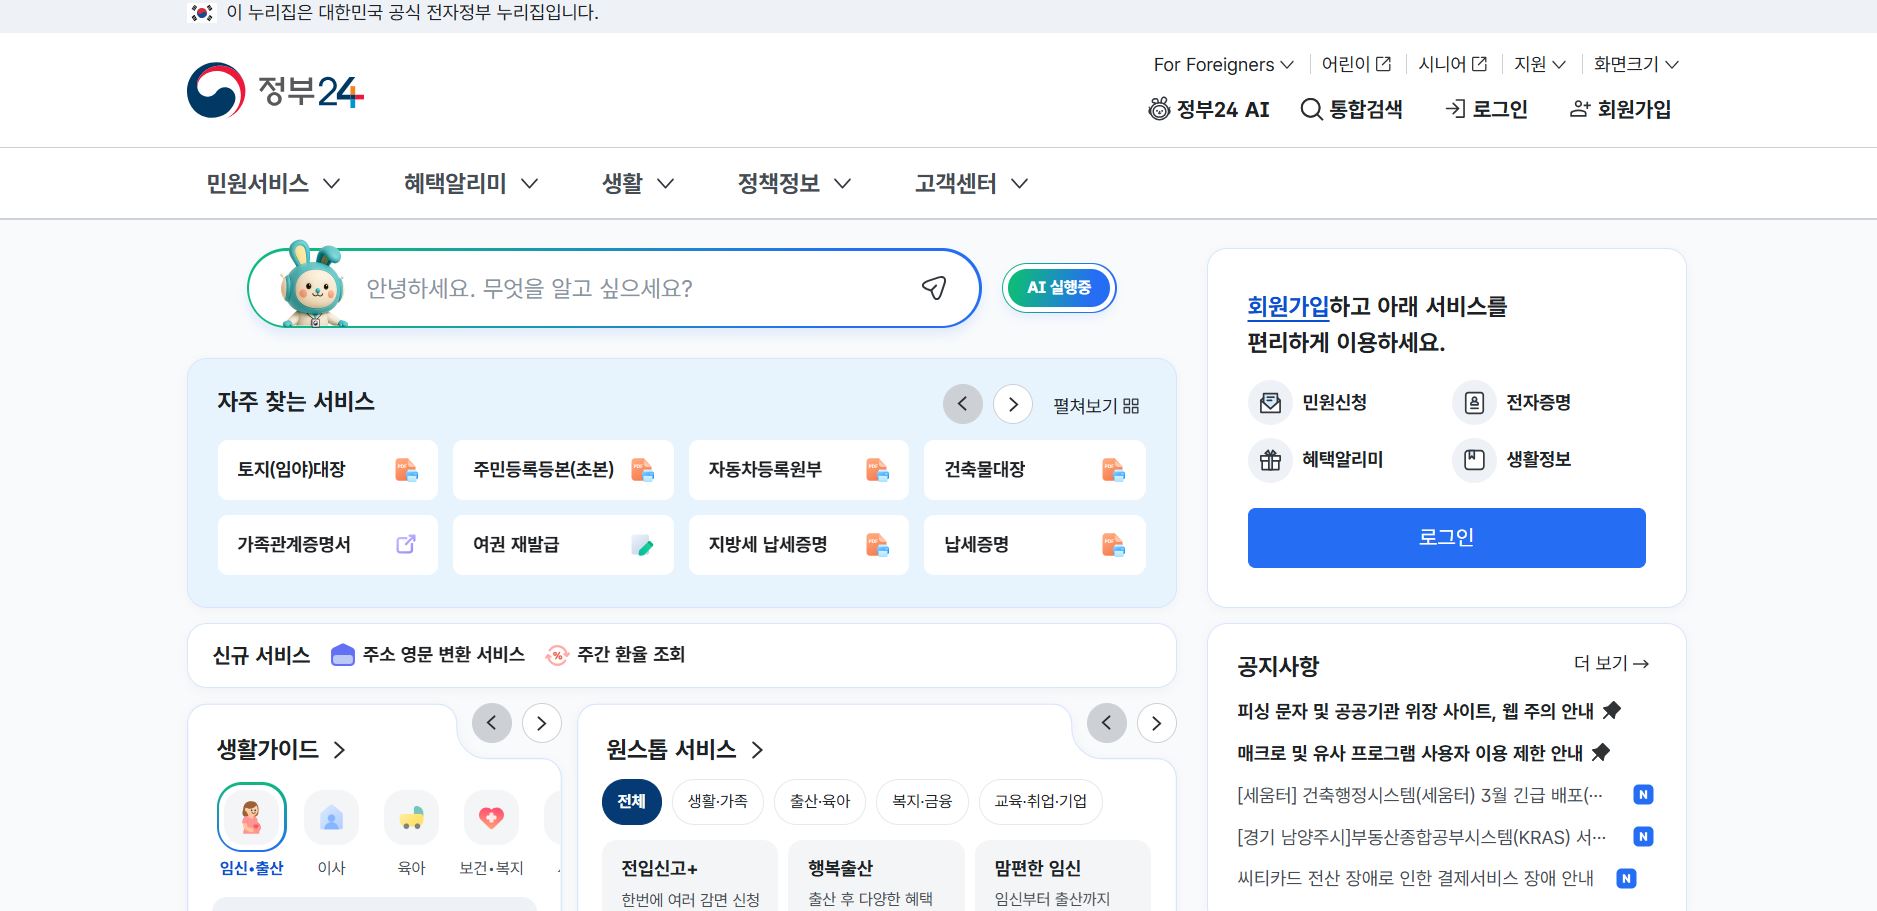Select 전체 filter tab
The height and width of the screenshot is (911, 1877).
(x=632, y=802)
